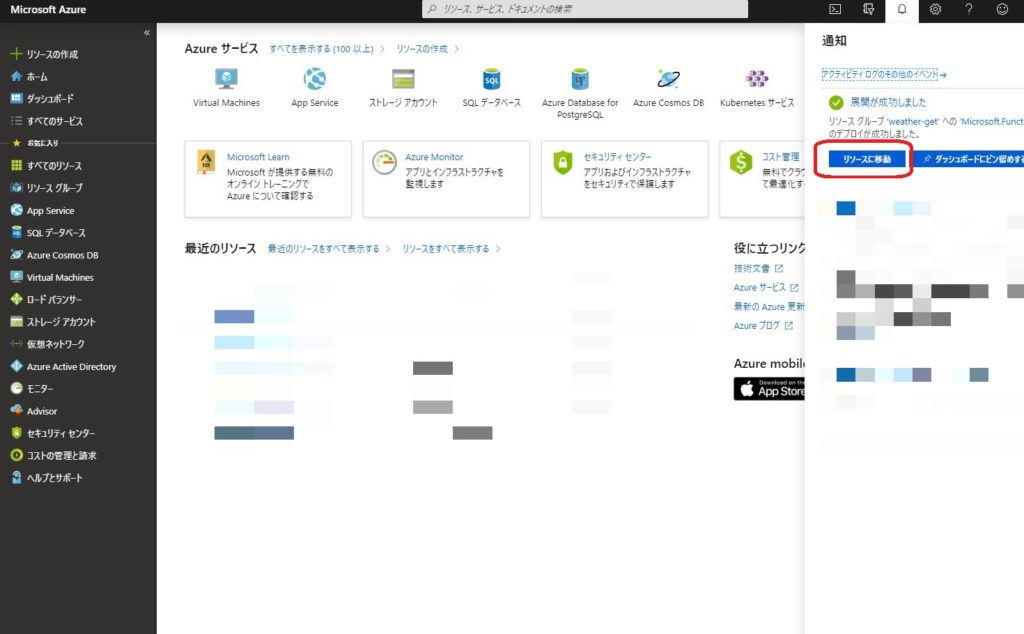The height and width of the screenshot is (634, 1024).
Task: Open Cloud Shell from top bar
Action: coord(835,9)
